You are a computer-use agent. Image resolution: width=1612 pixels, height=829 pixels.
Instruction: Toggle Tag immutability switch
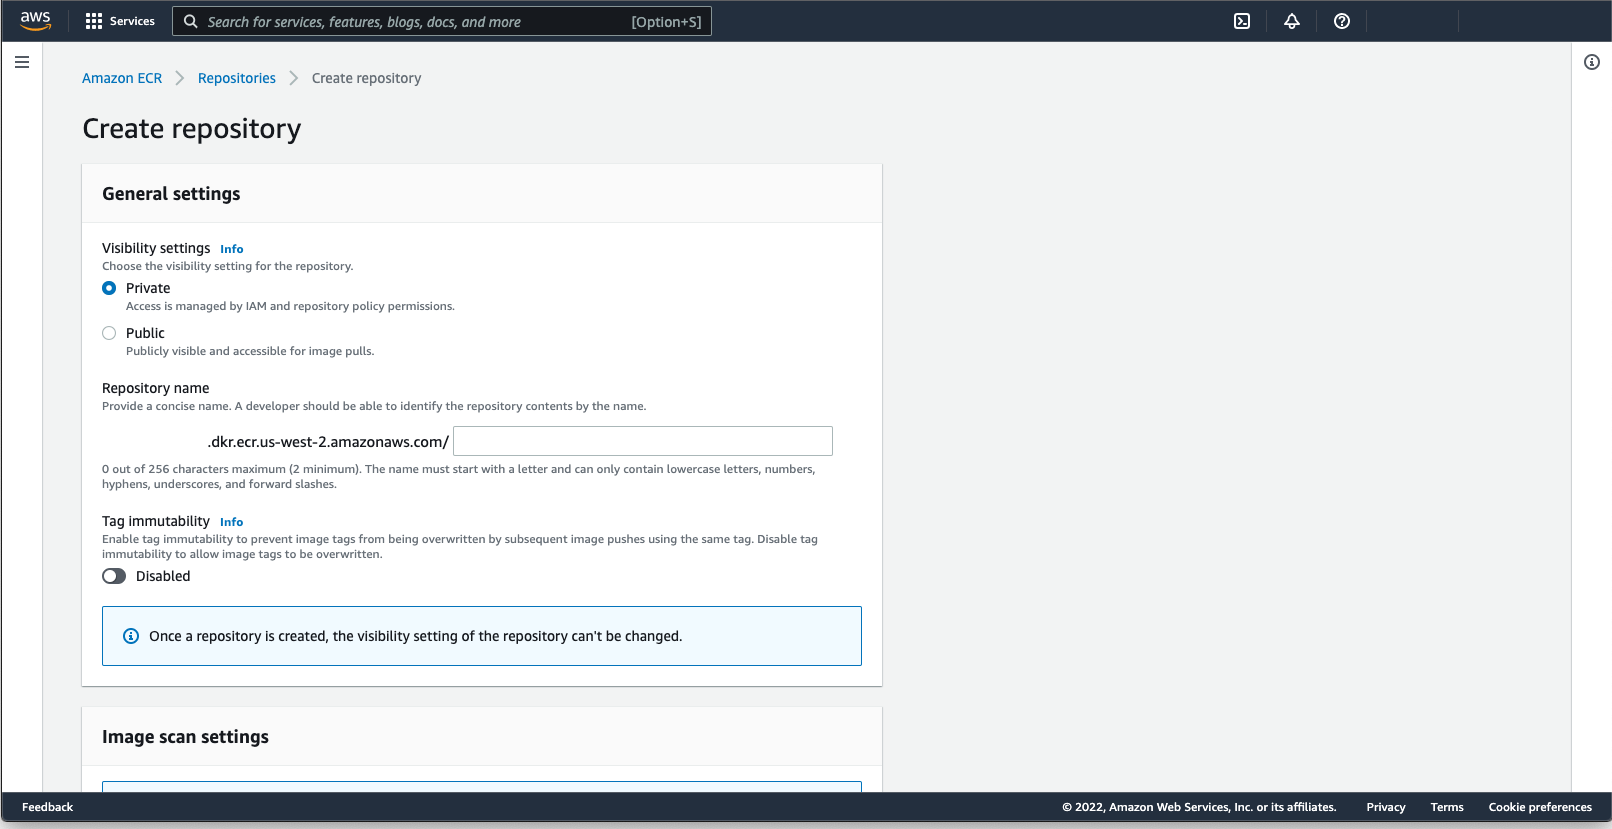pyautogui.click(x=114, y=576)
